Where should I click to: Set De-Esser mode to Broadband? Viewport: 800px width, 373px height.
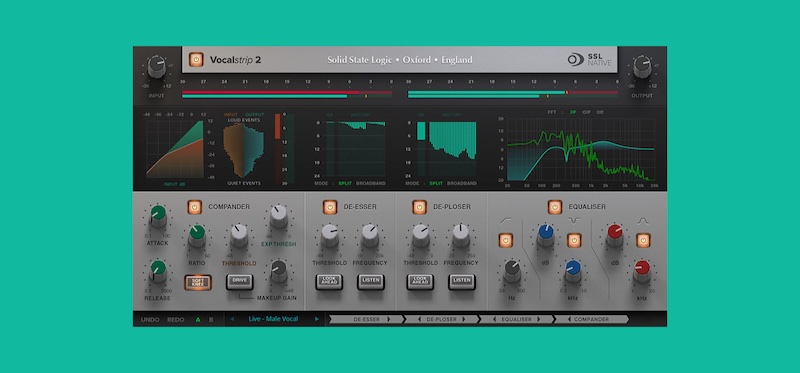click(x=370, y=183)
